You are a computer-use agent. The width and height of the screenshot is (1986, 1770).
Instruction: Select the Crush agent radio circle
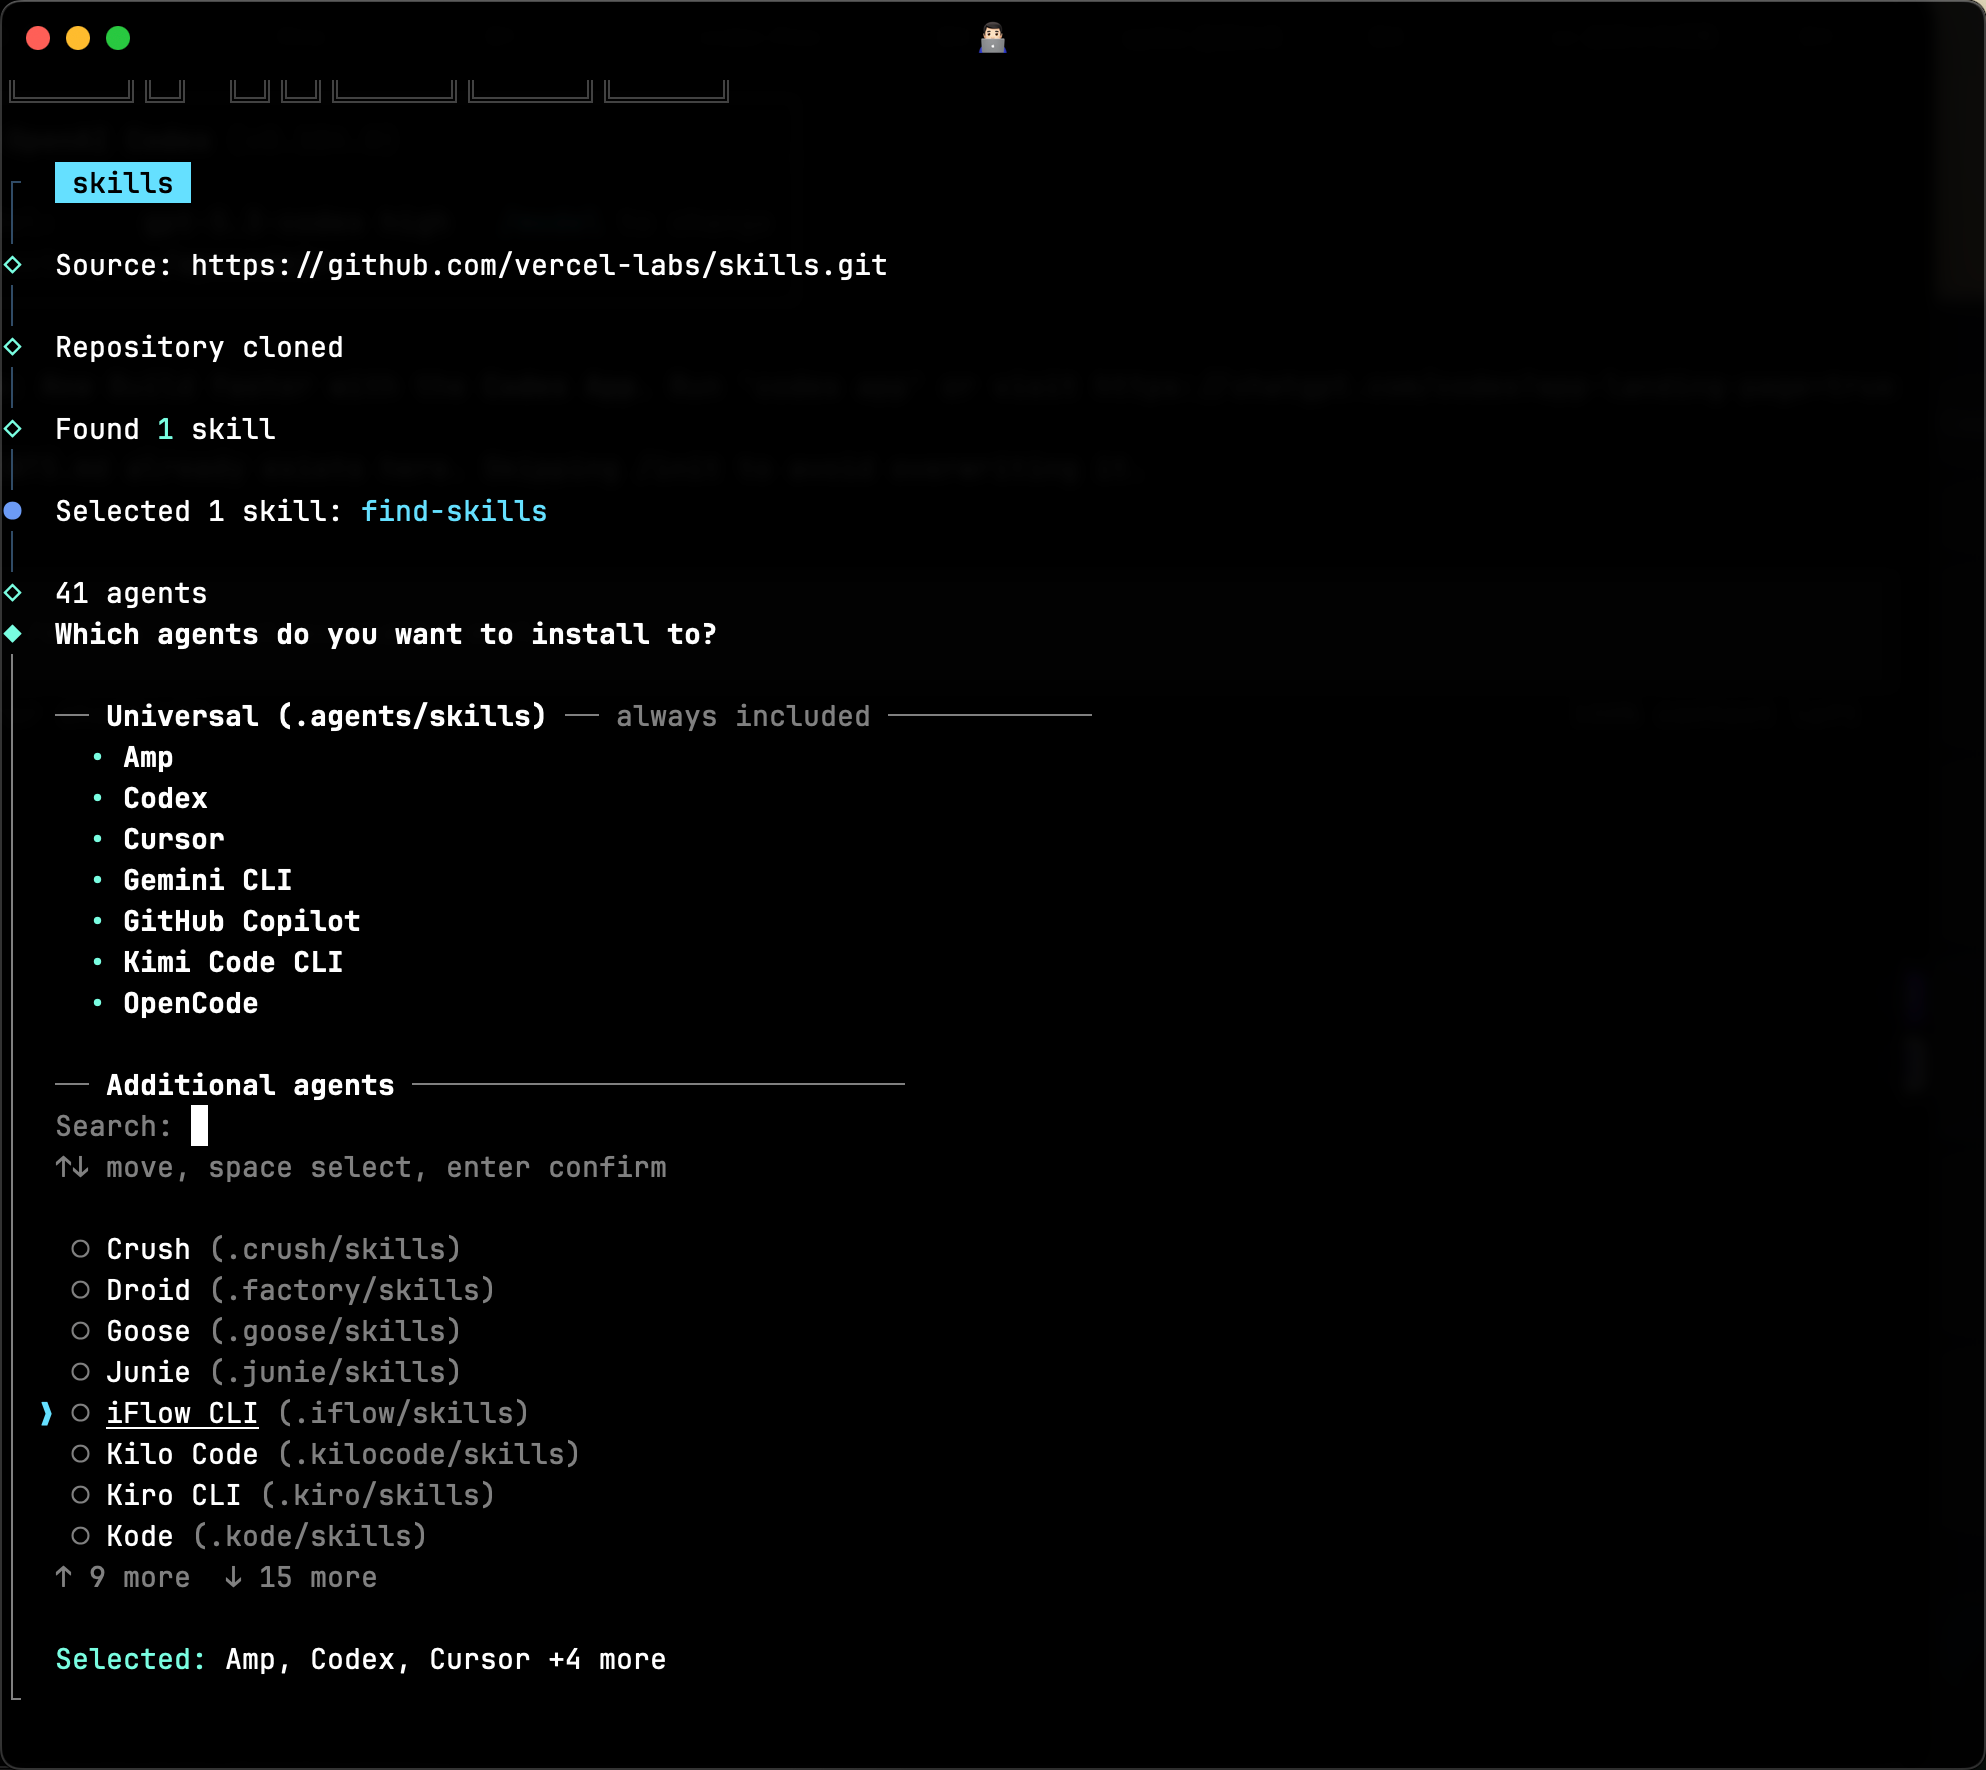81,1249
